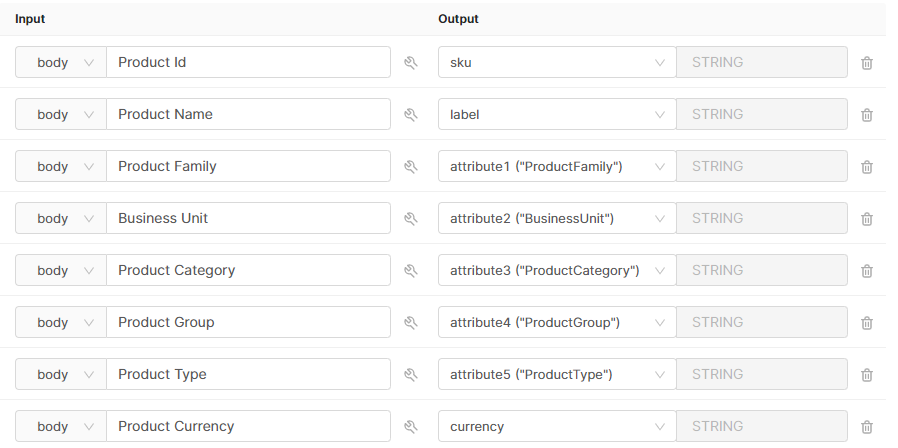Click transform icon beside Business Unit

(x=410, y=219)
